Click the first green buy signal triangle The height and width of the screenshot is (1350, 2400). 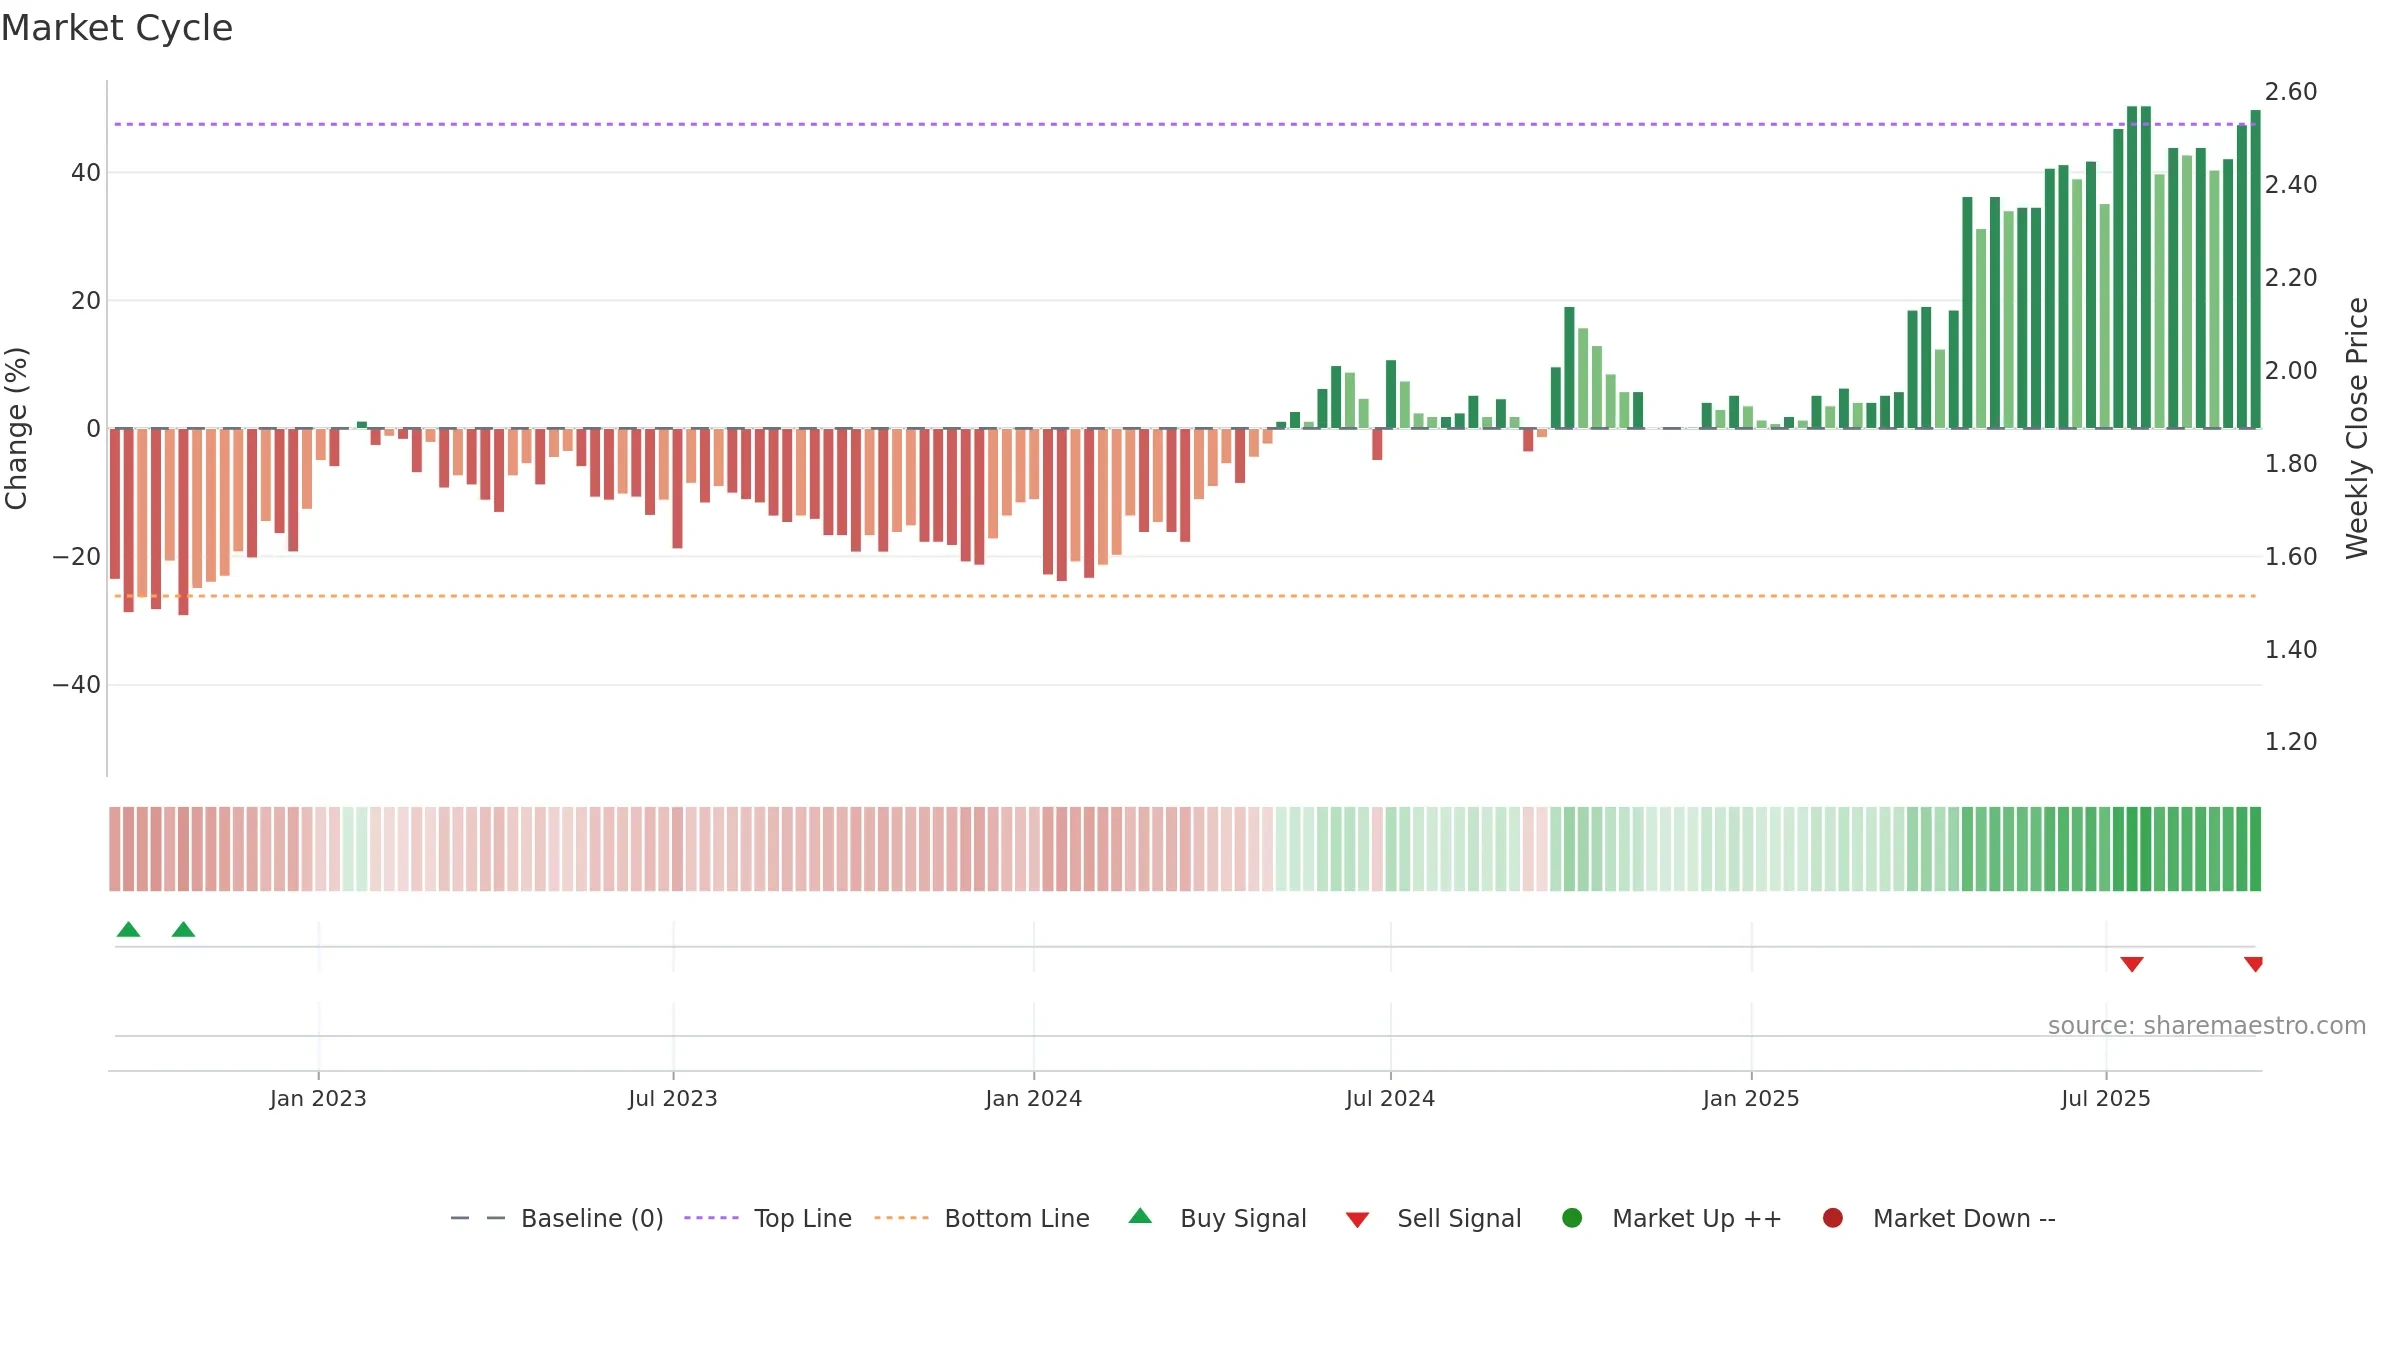[128, 929]
